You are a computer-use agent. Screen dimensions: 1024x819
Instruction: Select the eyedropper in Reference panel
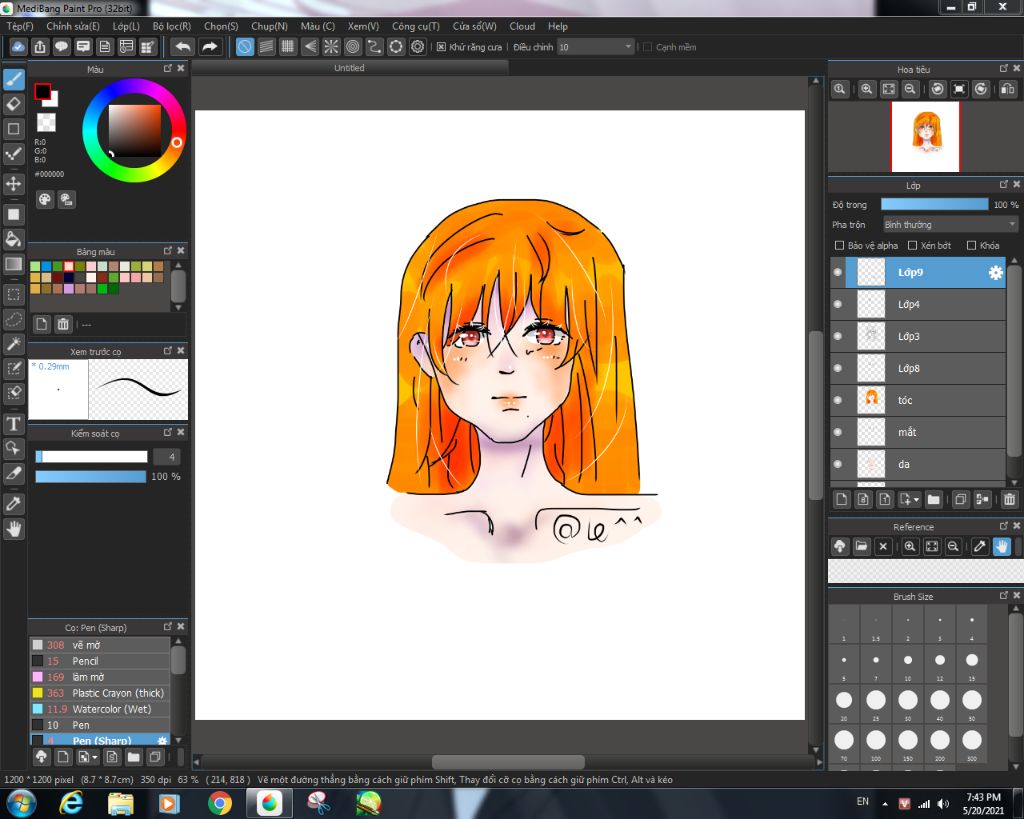click(980, 547)
